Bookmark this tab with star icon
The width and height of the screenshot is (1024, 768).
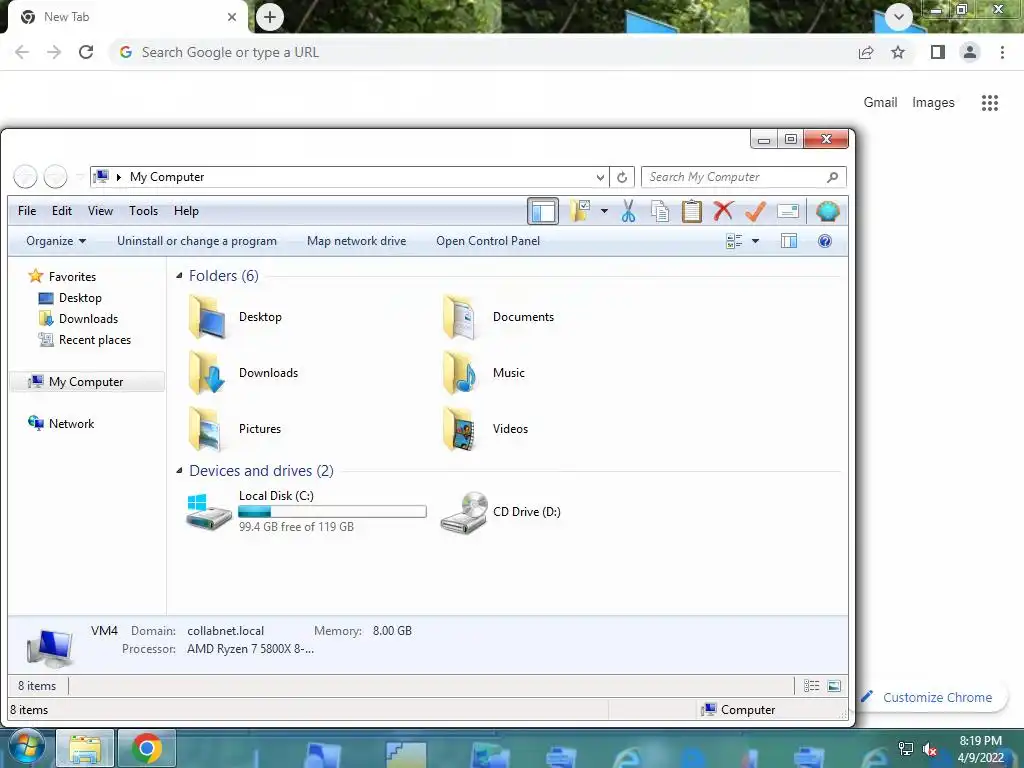tap(898, 52)
